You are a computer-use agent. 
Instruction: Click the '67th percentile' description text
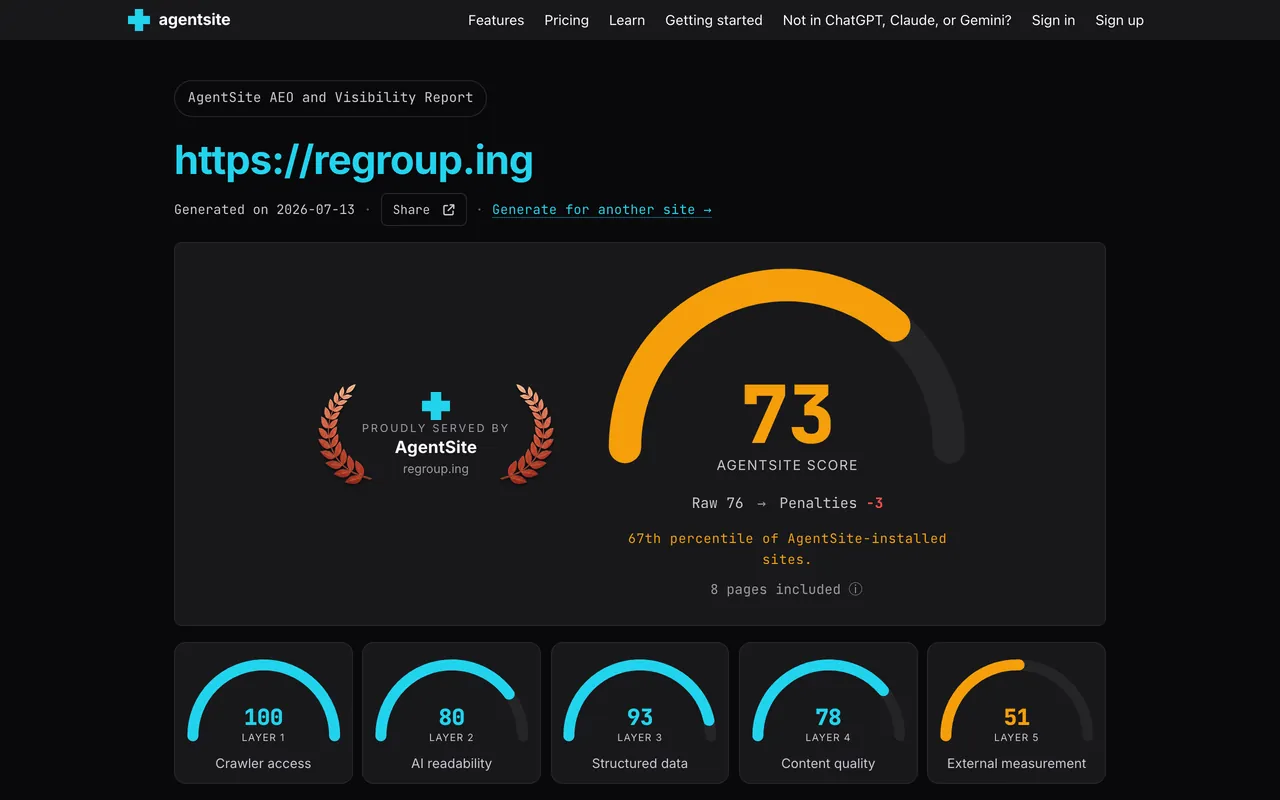pyautogui.click(x=787, y=549)
